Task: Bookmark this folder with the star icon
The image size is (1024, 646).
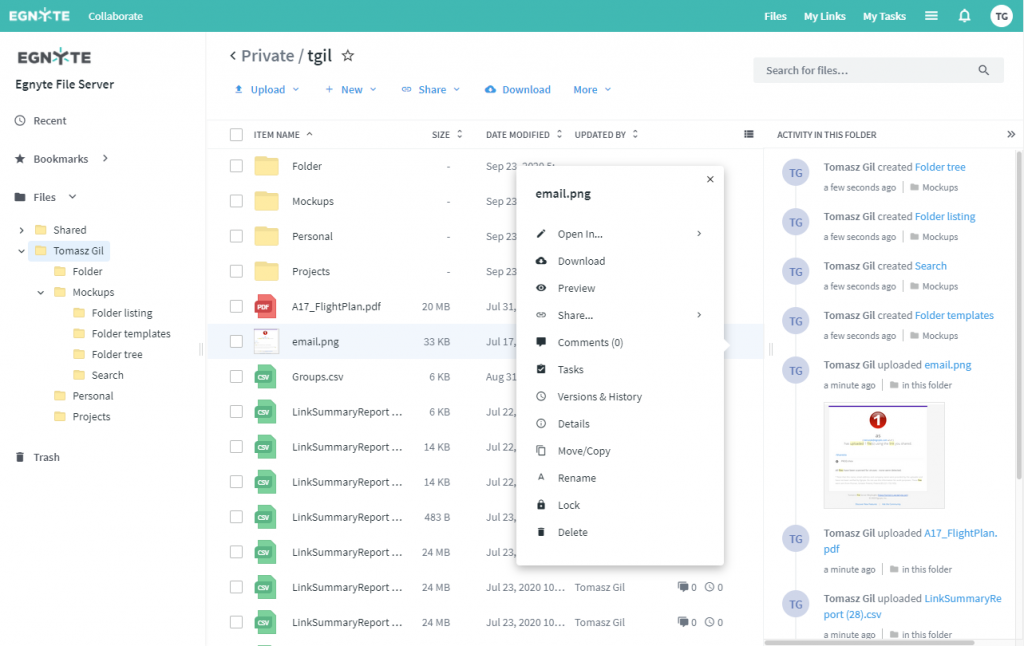Action: (x=348, y=56)
